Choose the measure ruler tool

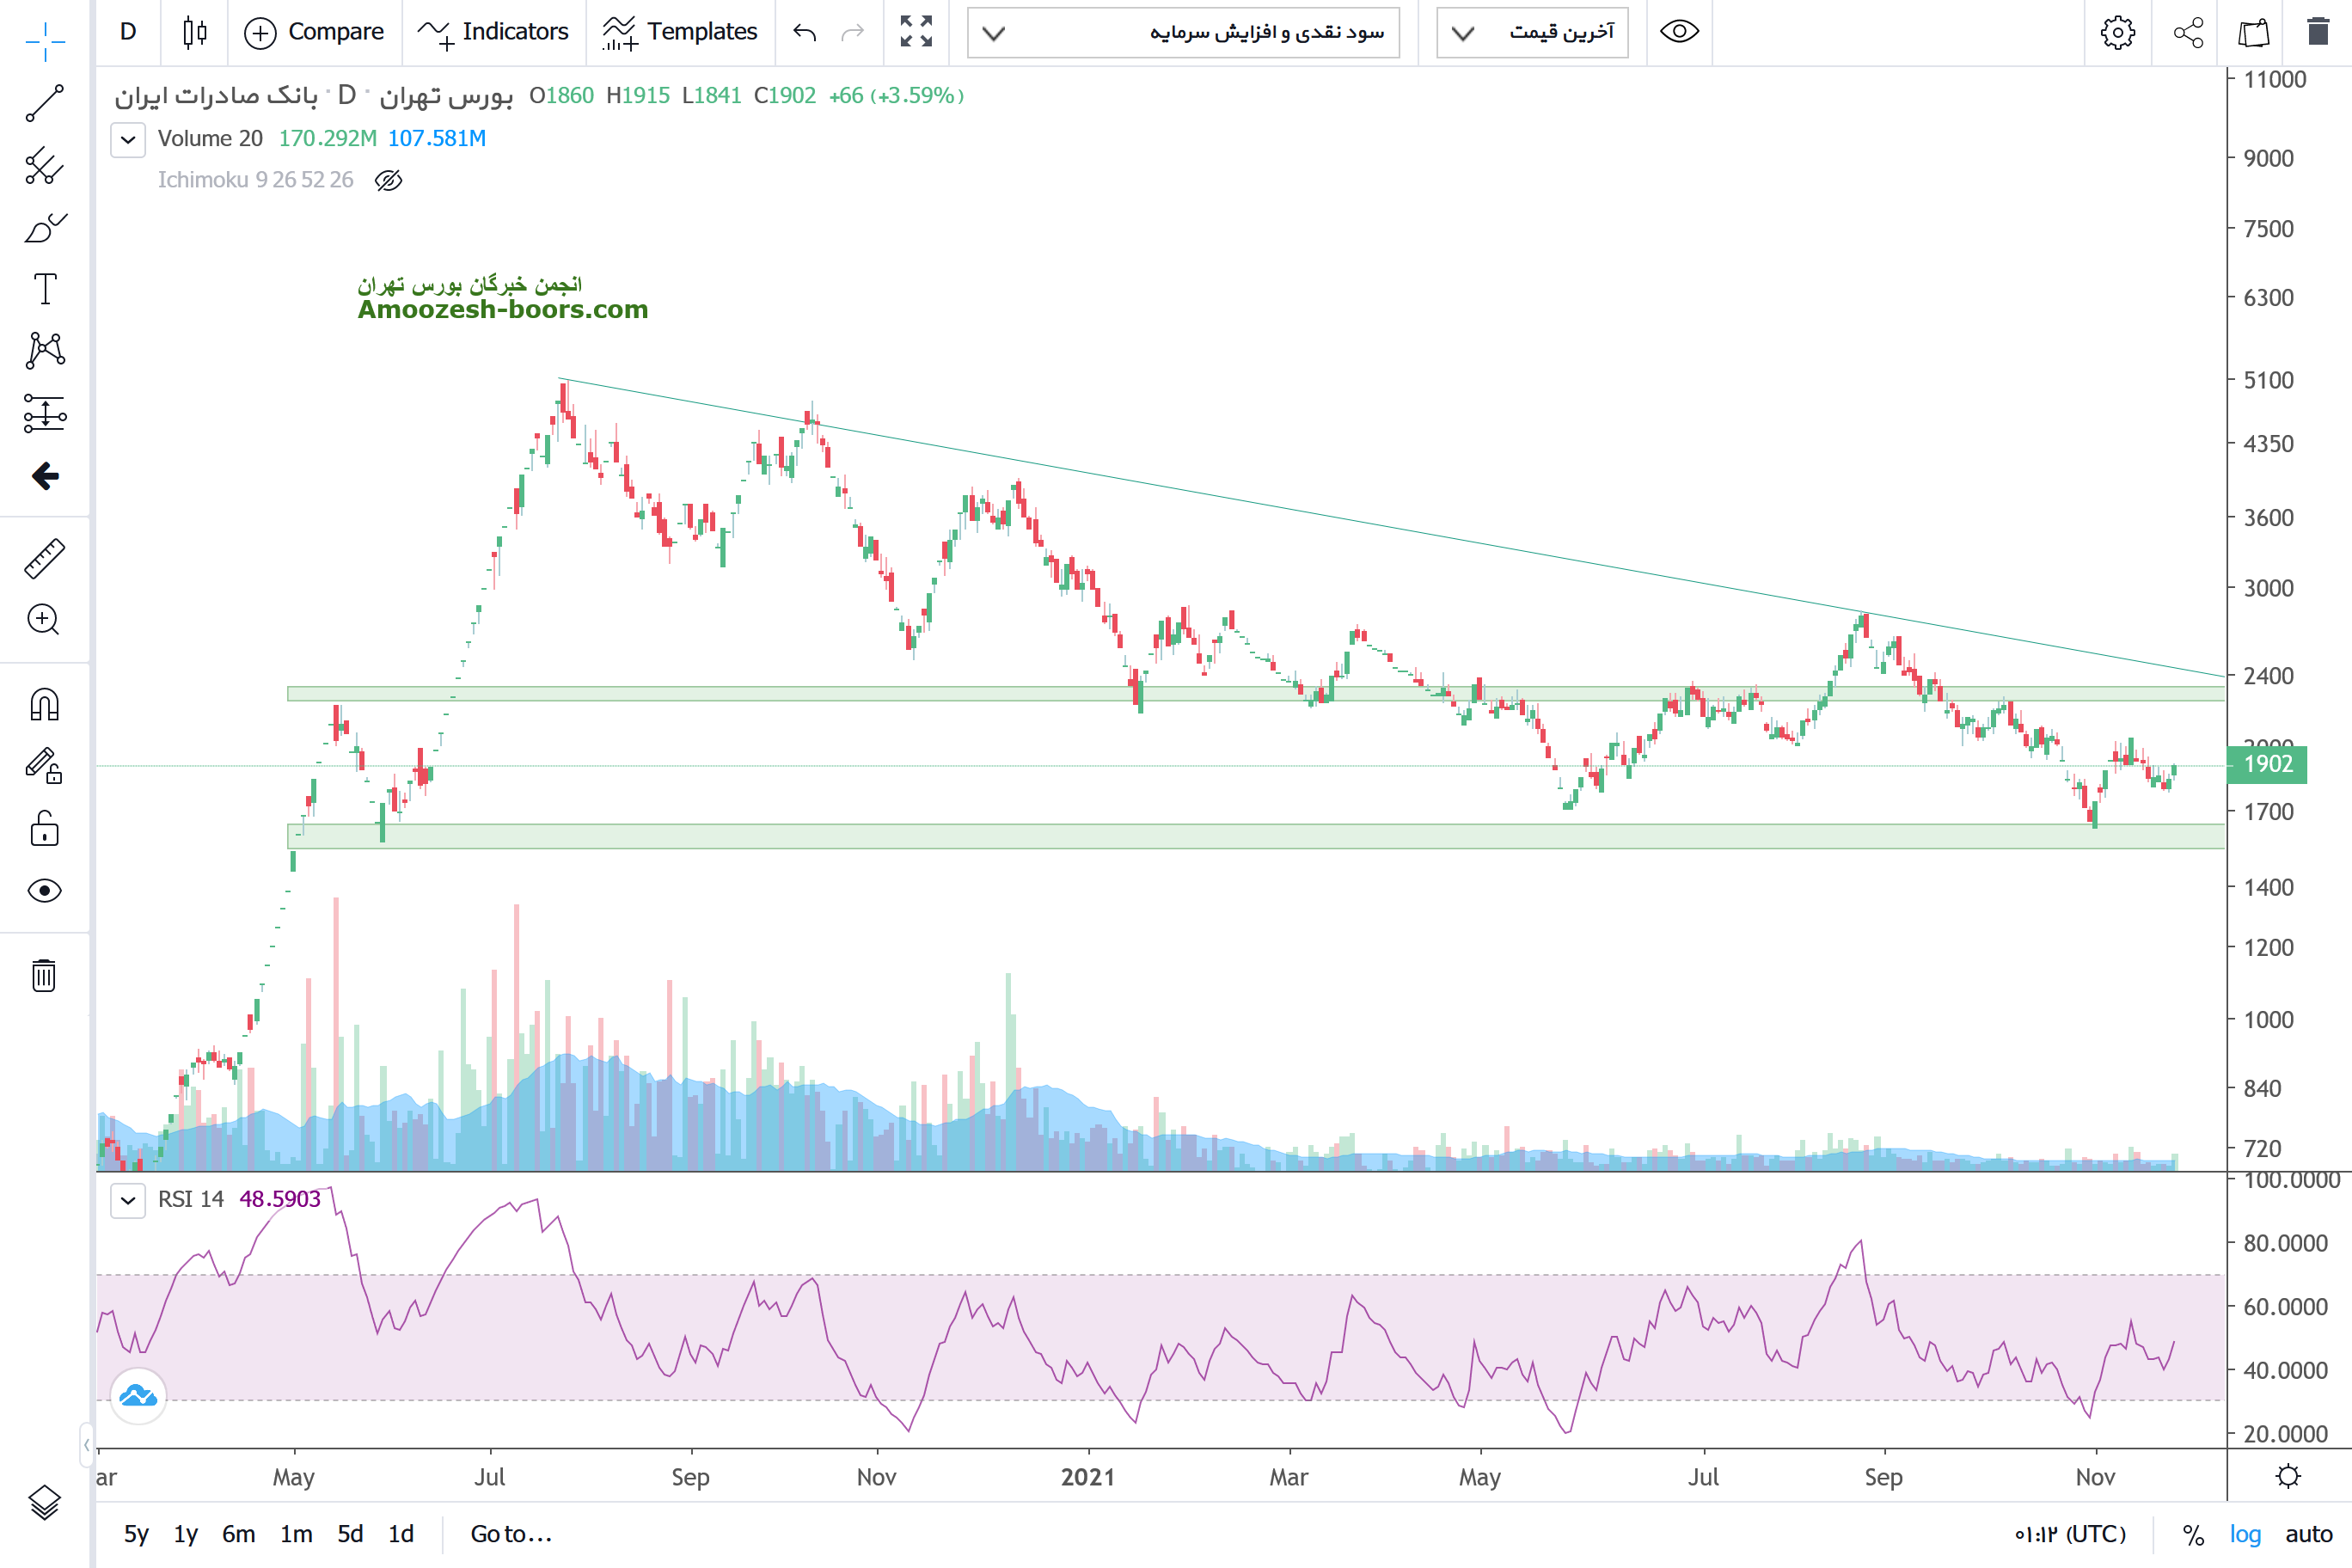click(x=44, y=558)
